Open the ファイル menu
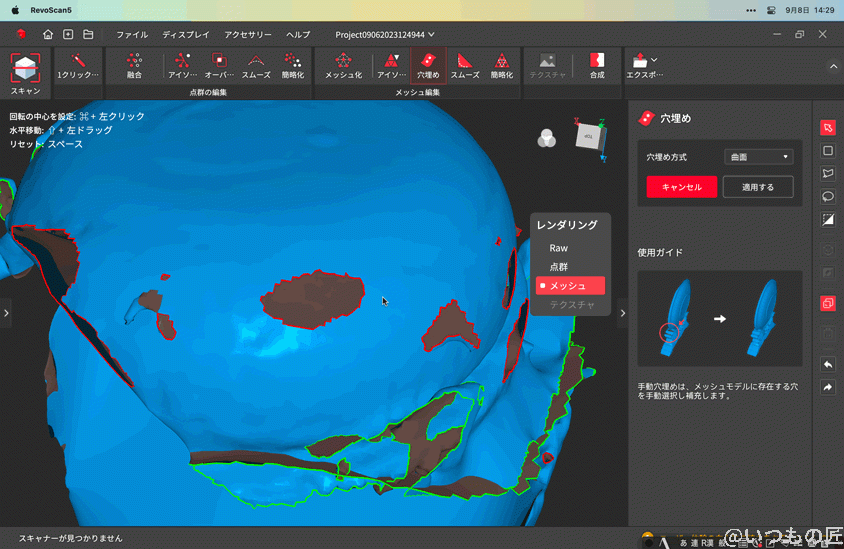 (x=132, y=34)
